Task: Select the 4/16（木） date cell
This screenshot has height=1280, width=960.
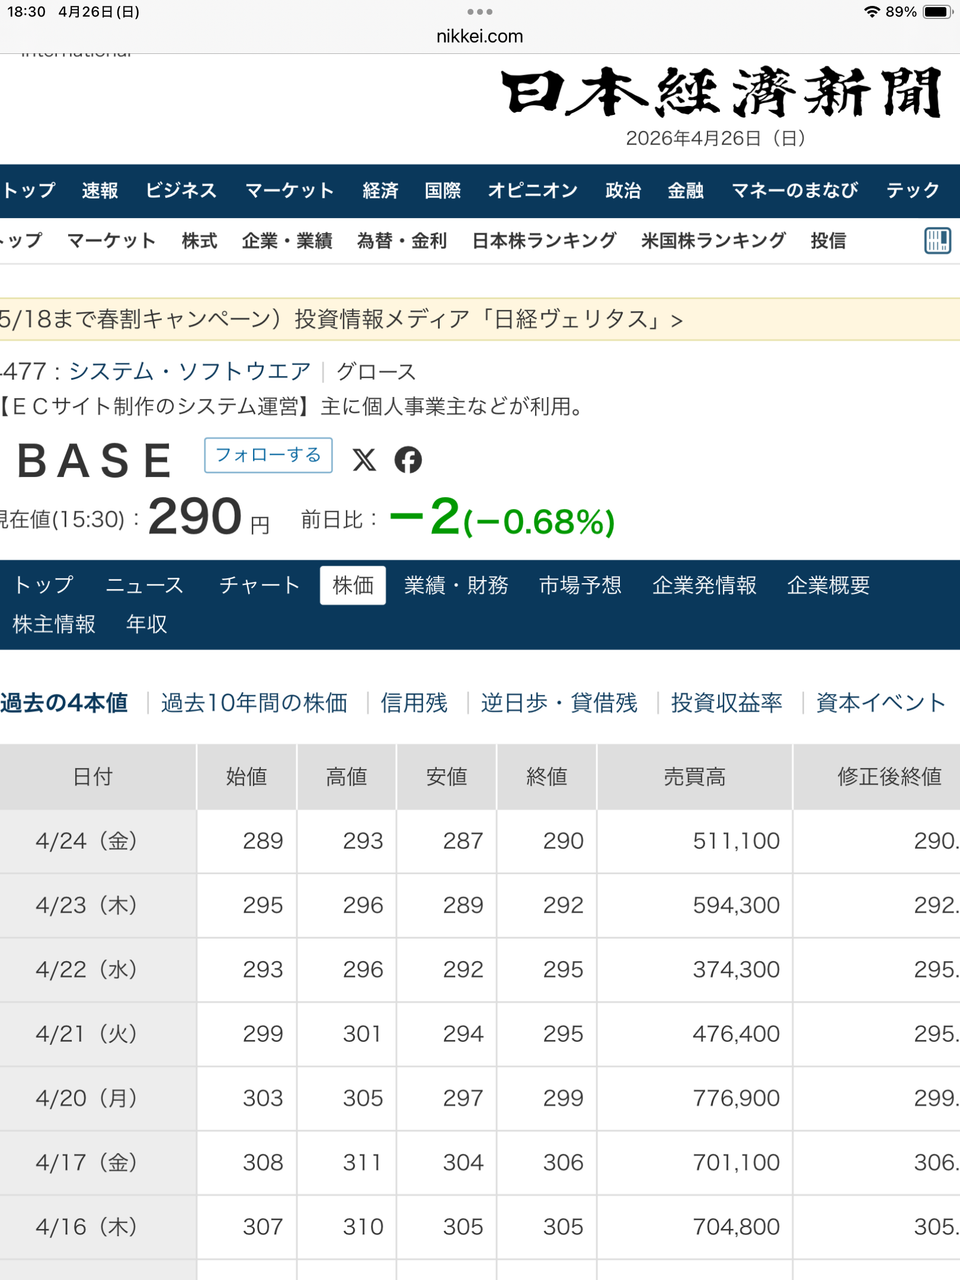Action: 98,1227
